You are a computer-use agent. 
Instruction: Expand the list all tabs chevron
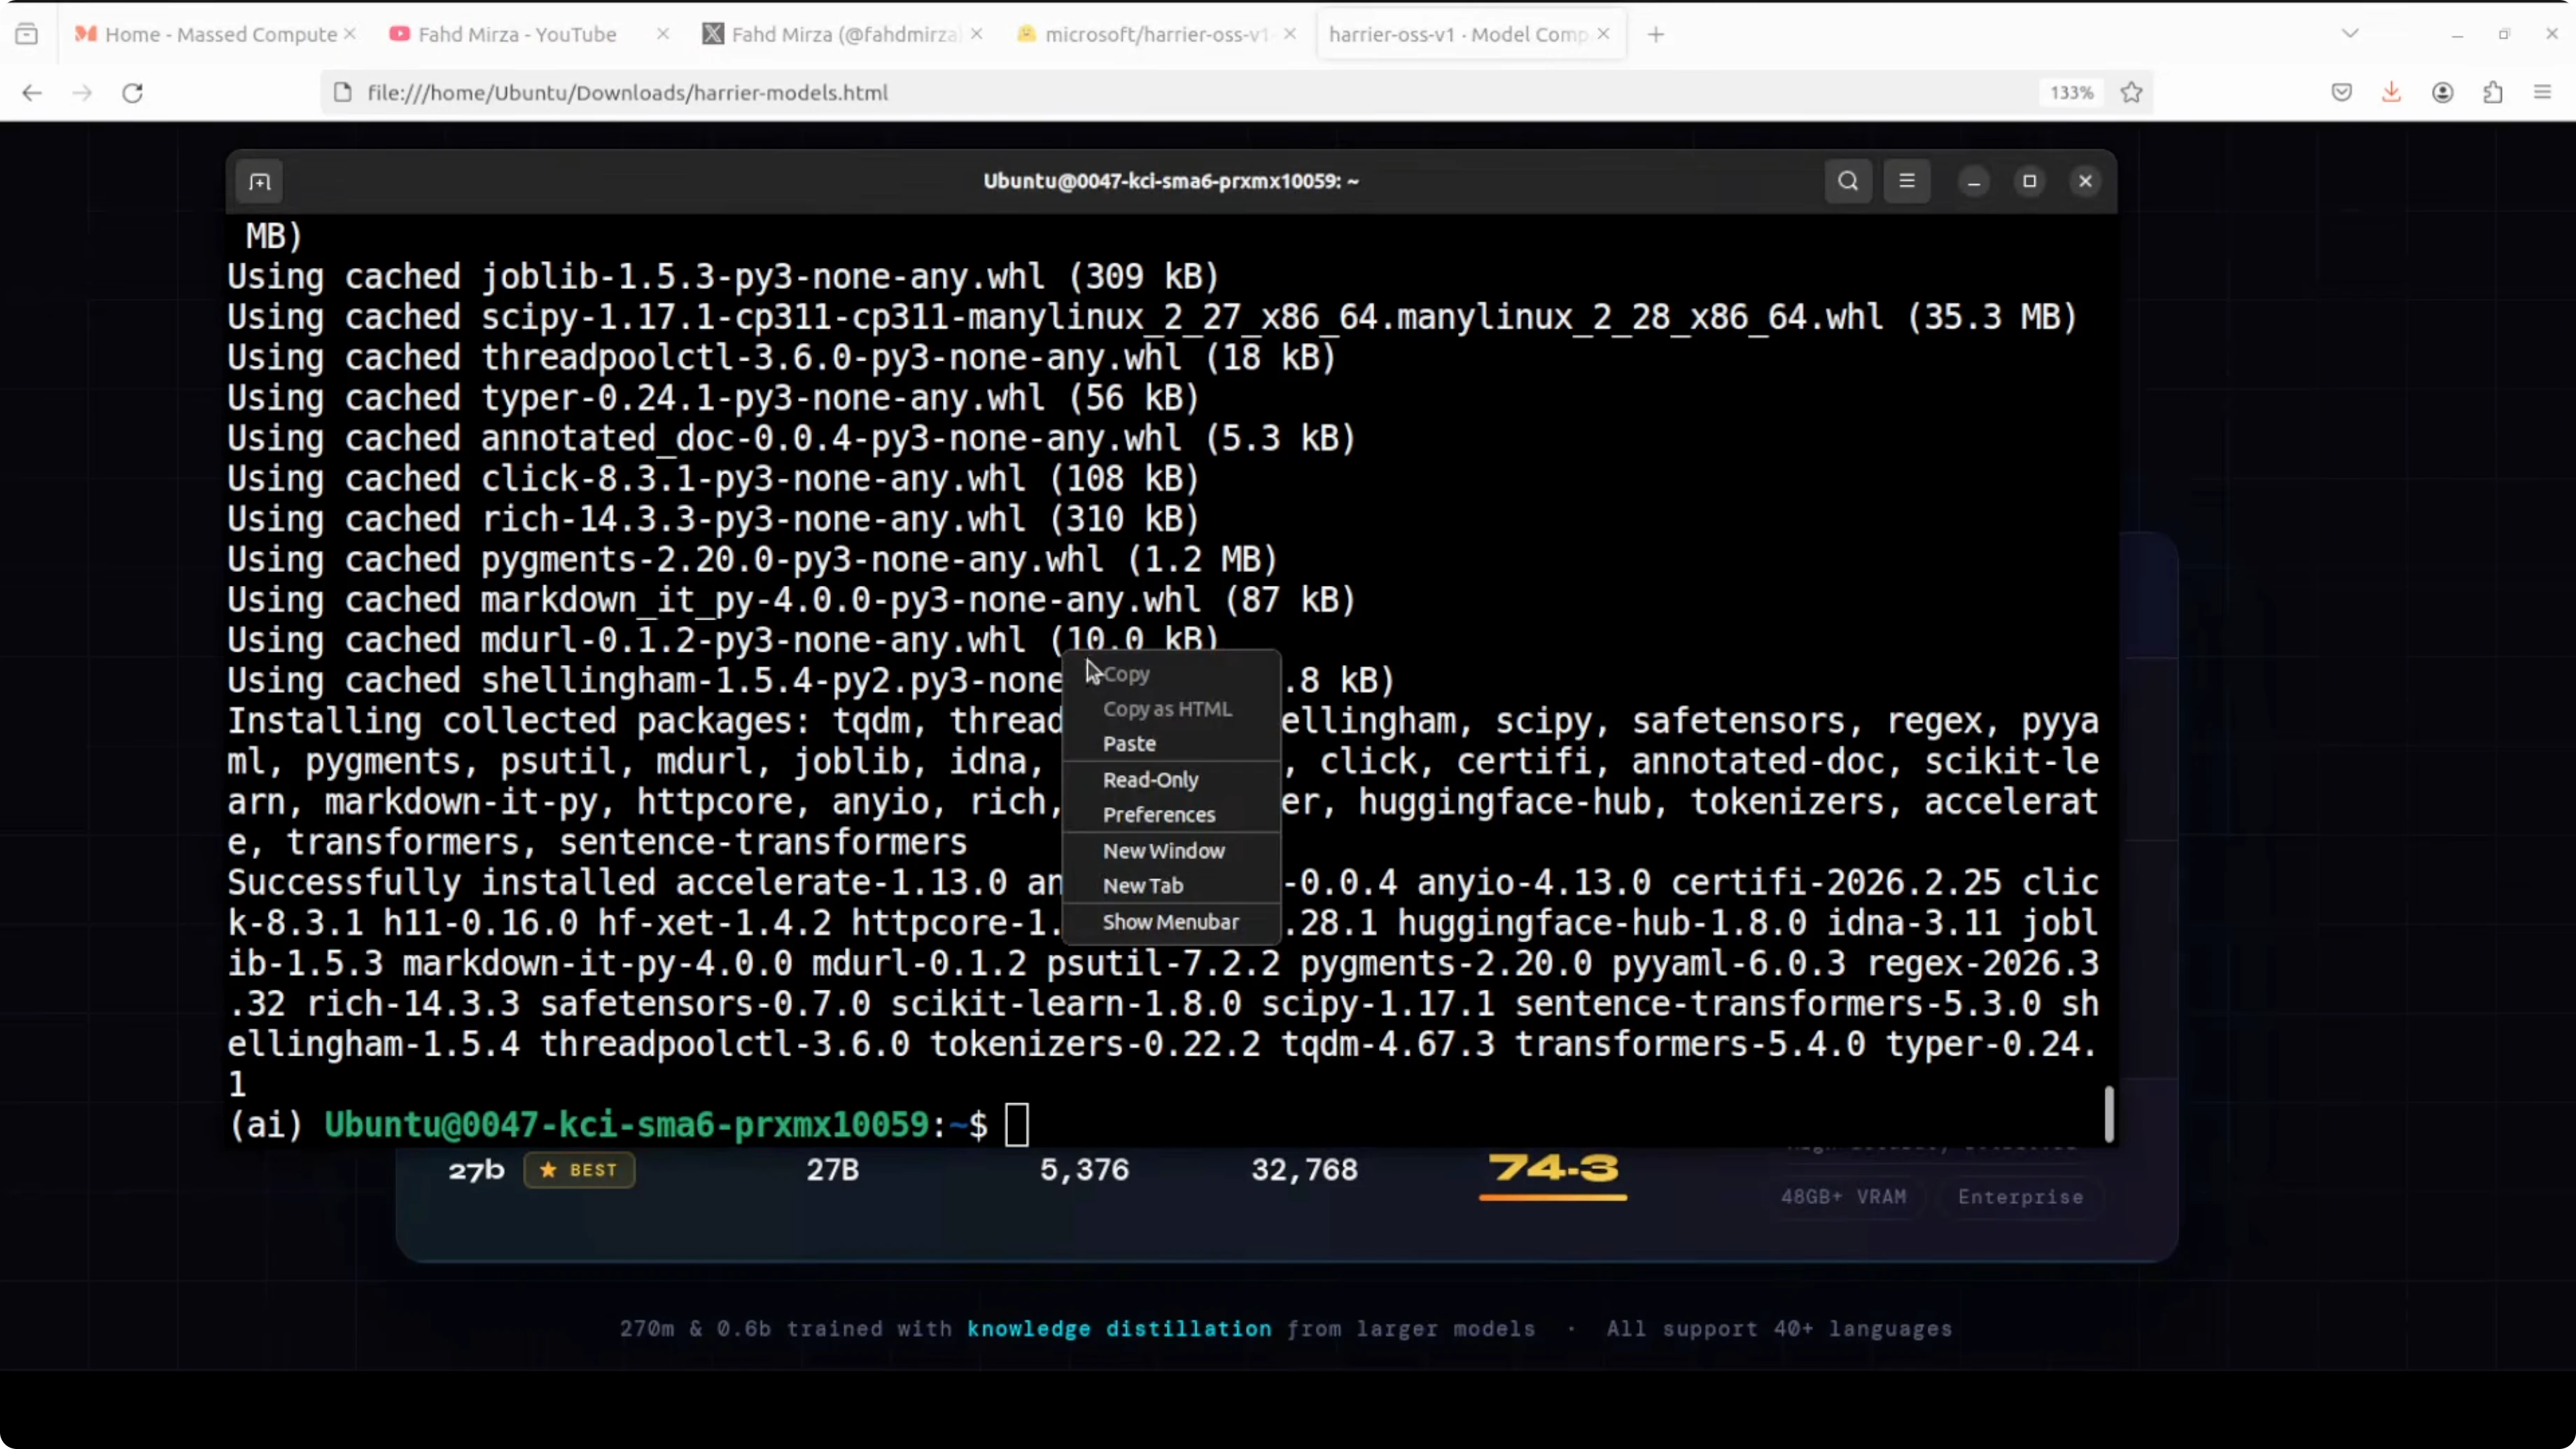coord(2350,34)
